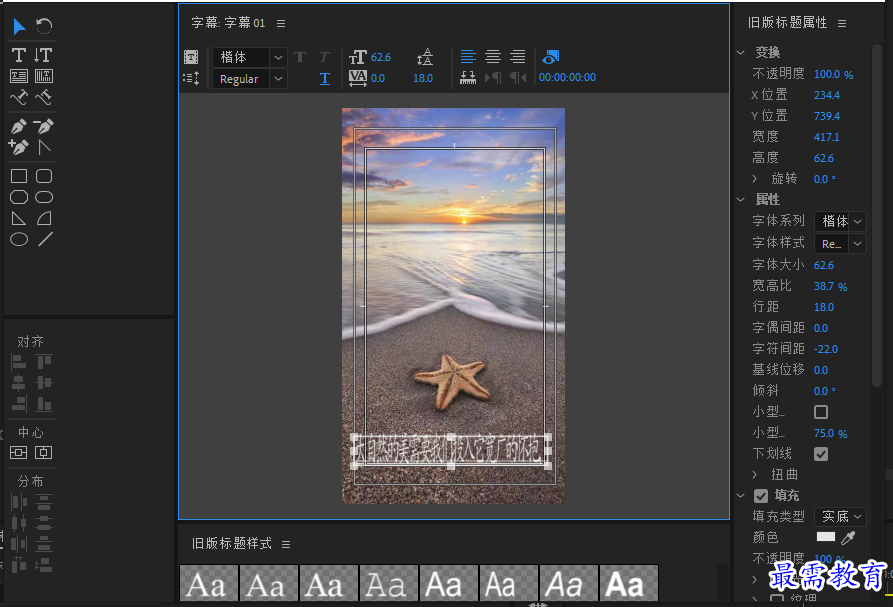Image resolution: width=893 pixels, height=607 pixels.
Task: Select the Ellipse tool
Action: click(19, 239)
